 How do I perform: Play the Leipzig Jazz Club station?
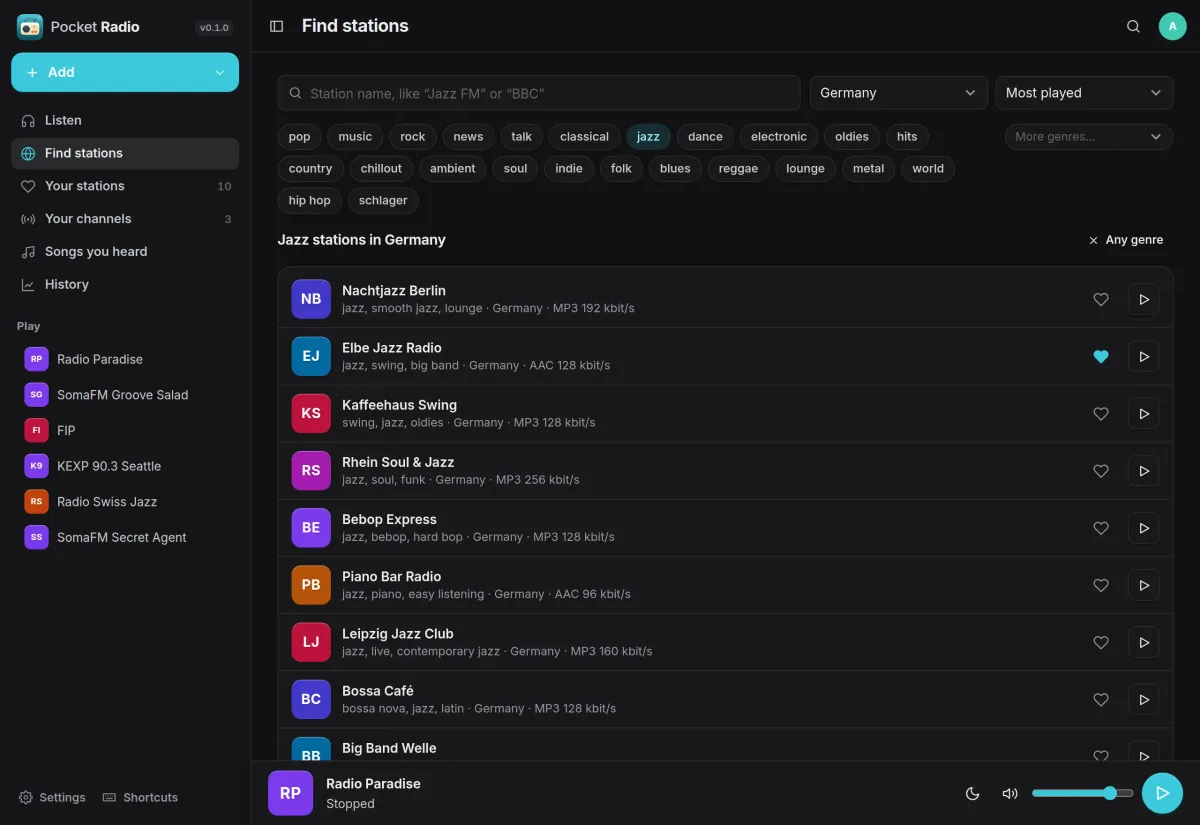1144,642
